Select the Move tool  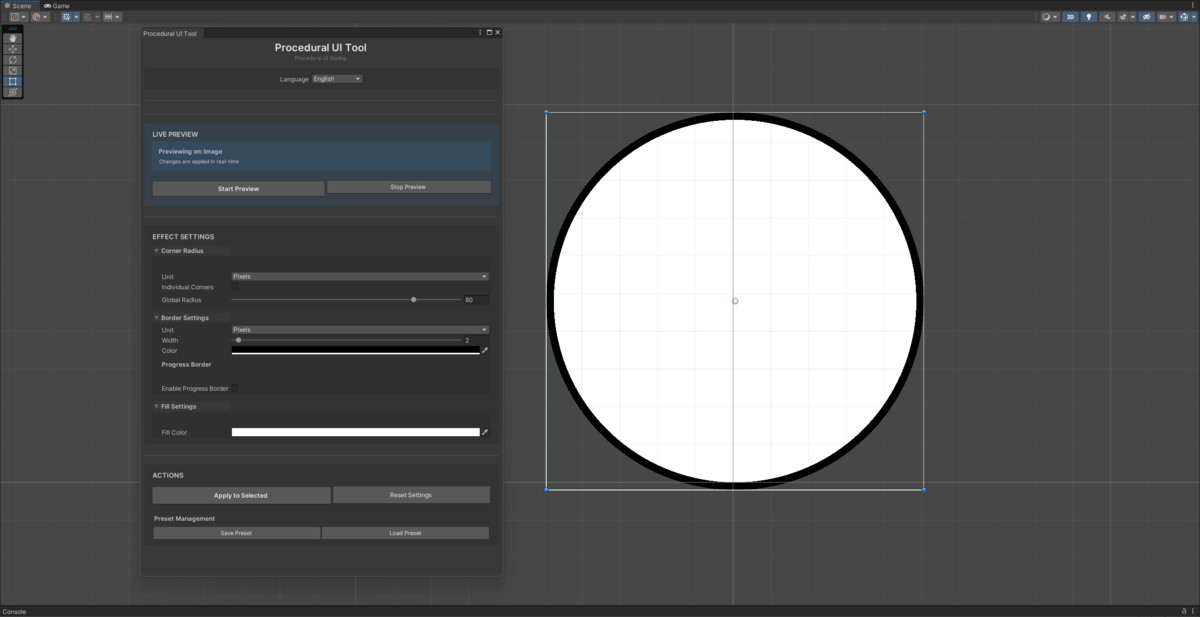[12, 49]
